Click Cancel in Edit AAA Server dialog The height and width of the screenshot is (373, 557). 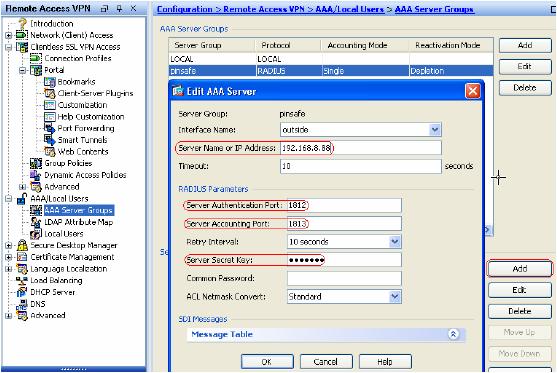pos(326,362)
